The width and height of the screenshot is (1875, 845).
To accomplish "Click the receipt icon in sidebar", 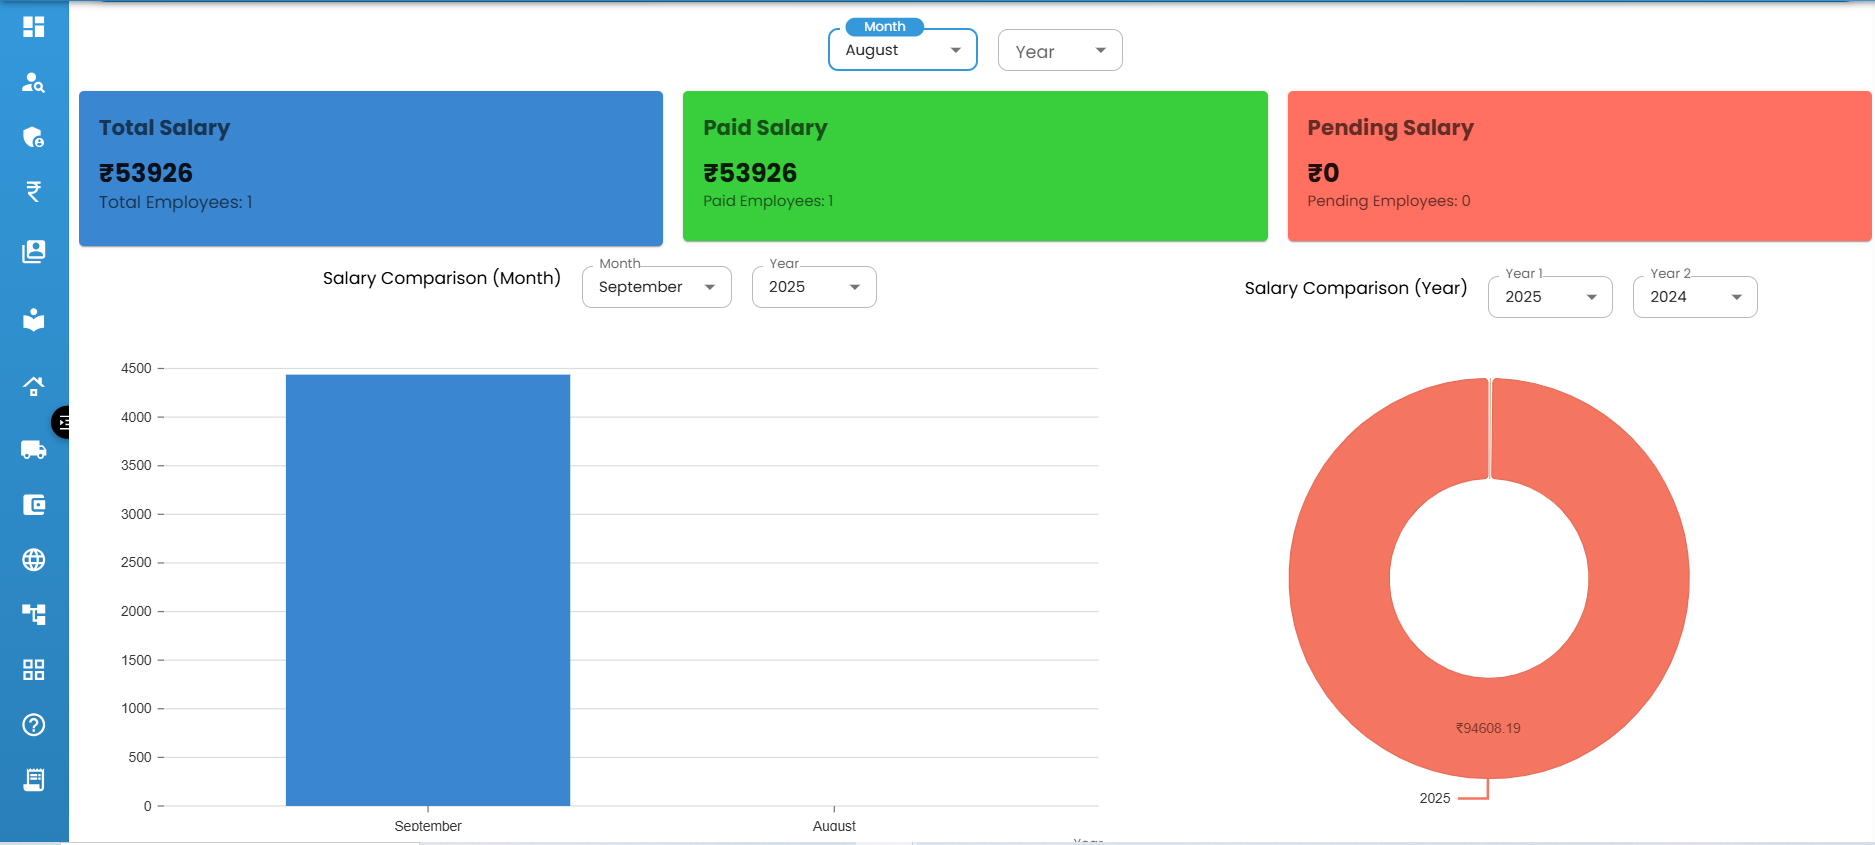I will click(x=34, y=780).
